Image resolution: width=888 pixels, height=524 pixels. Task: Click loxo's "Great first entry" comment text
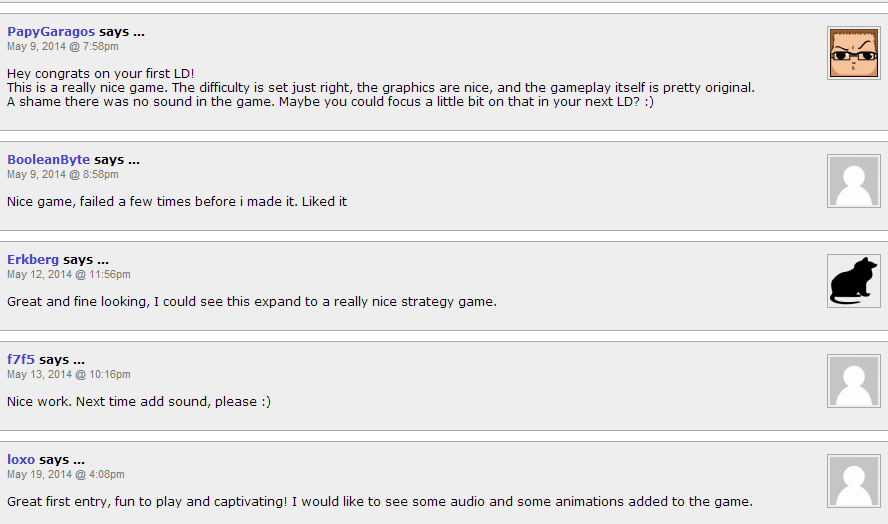379,501
